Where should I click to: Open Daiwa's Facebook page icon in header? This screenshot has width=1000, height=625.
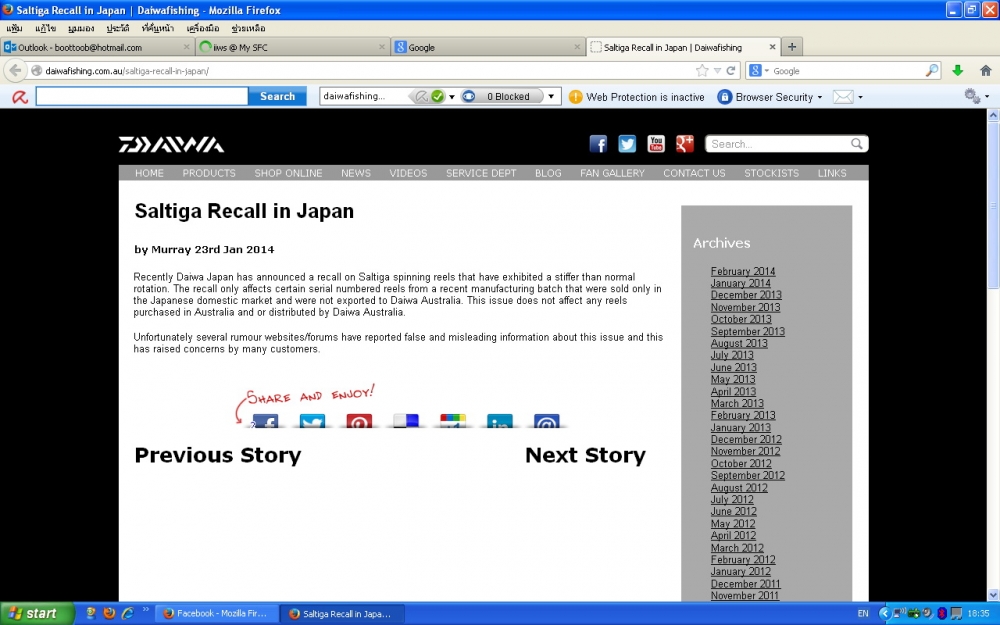tap(598, 144)
